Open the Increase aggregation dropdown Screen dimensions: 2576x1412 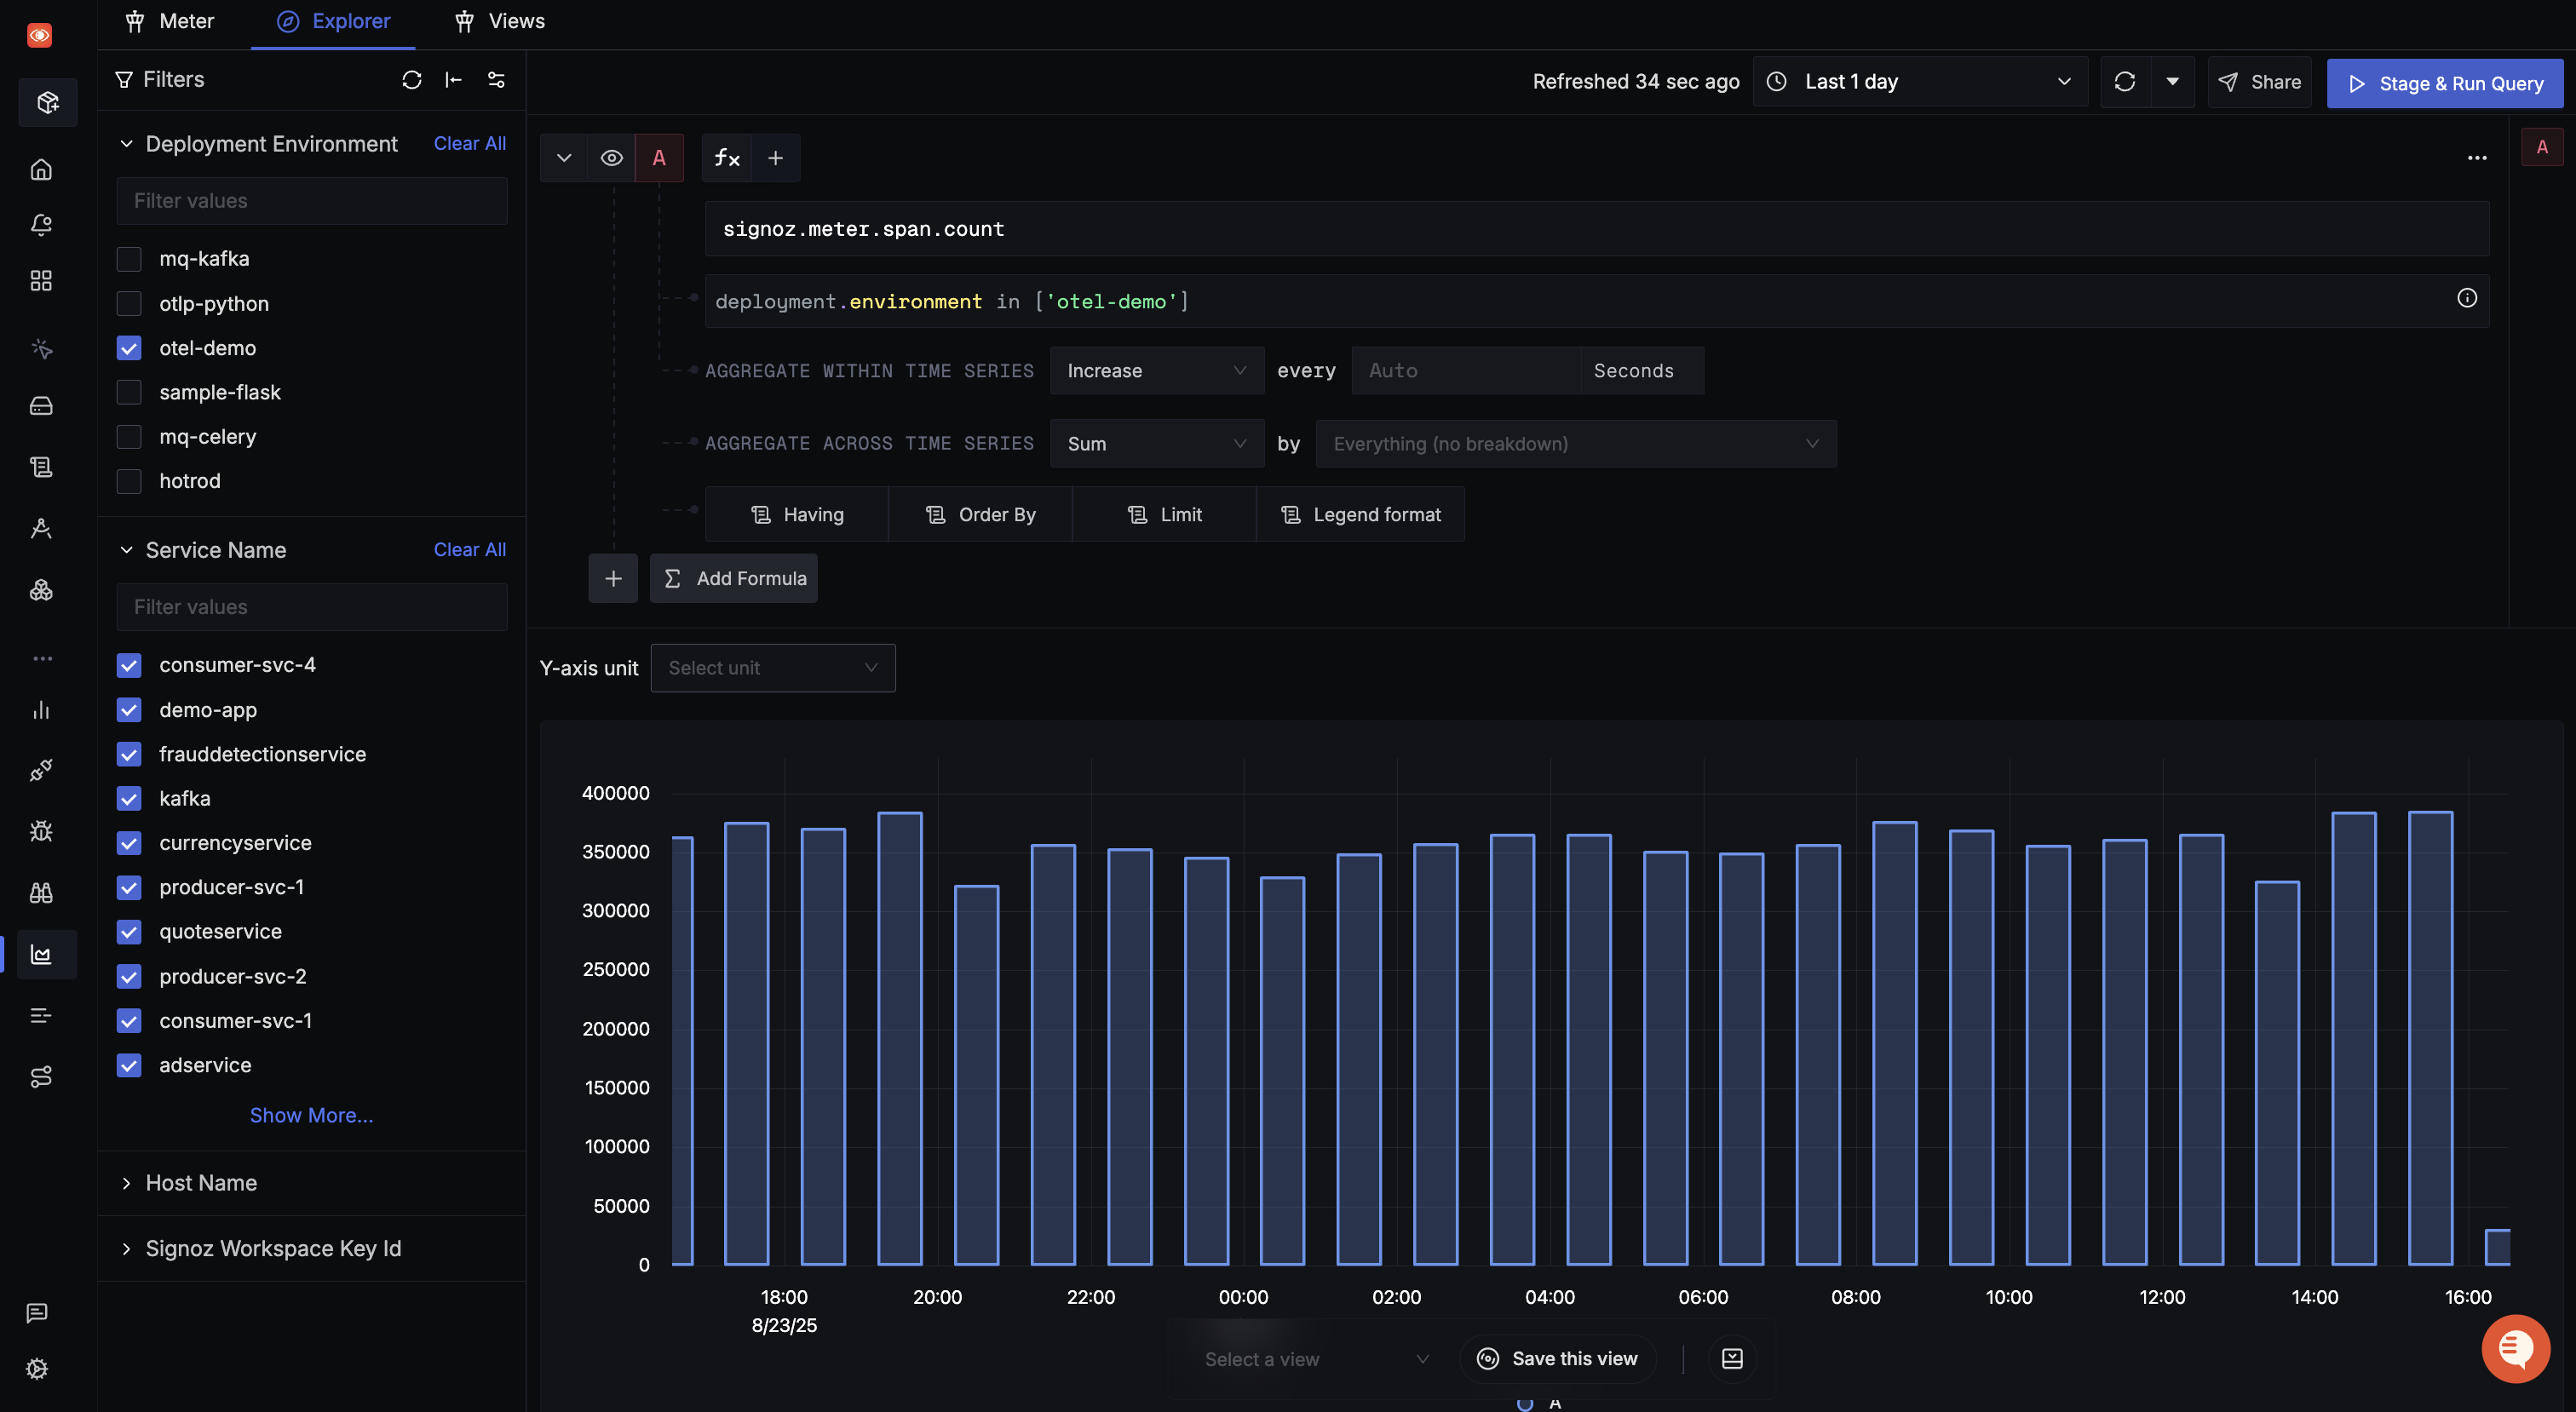coord(1157,371)
